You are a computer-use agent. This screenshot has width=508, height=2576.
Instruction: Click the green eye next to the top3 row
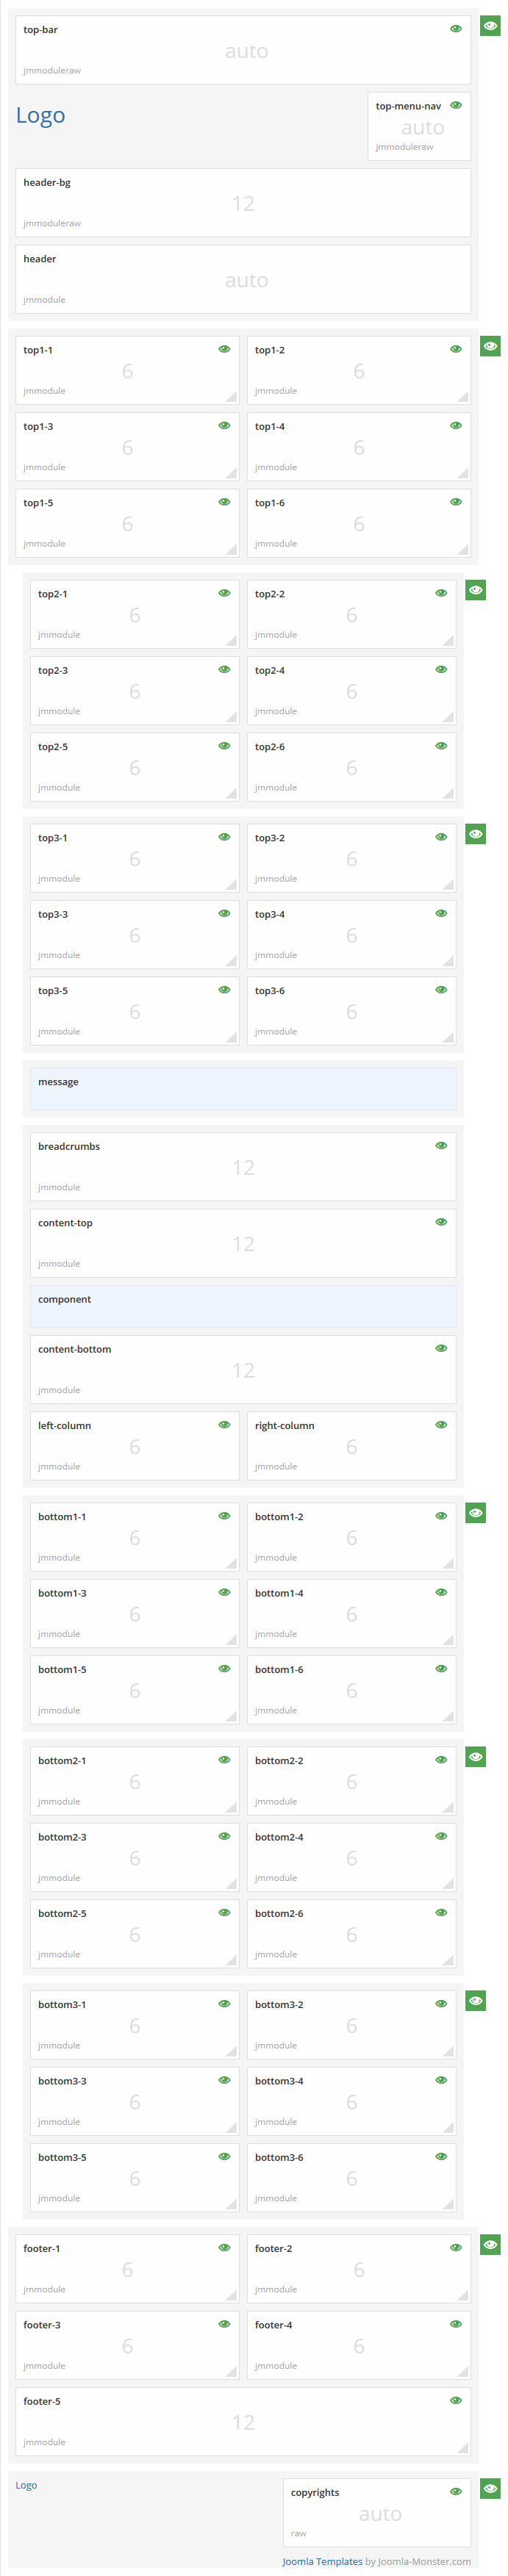coord(475,833)
